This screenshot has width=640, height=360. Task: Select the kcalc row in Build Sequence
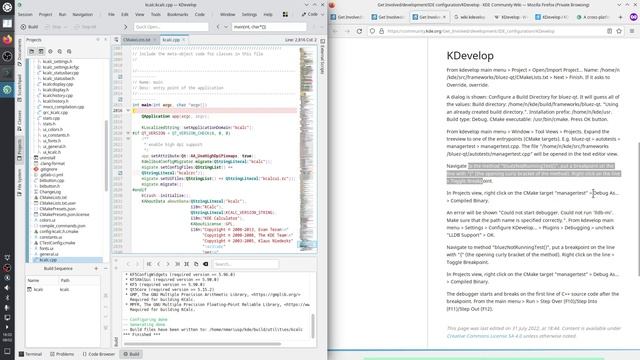[63, 289]
